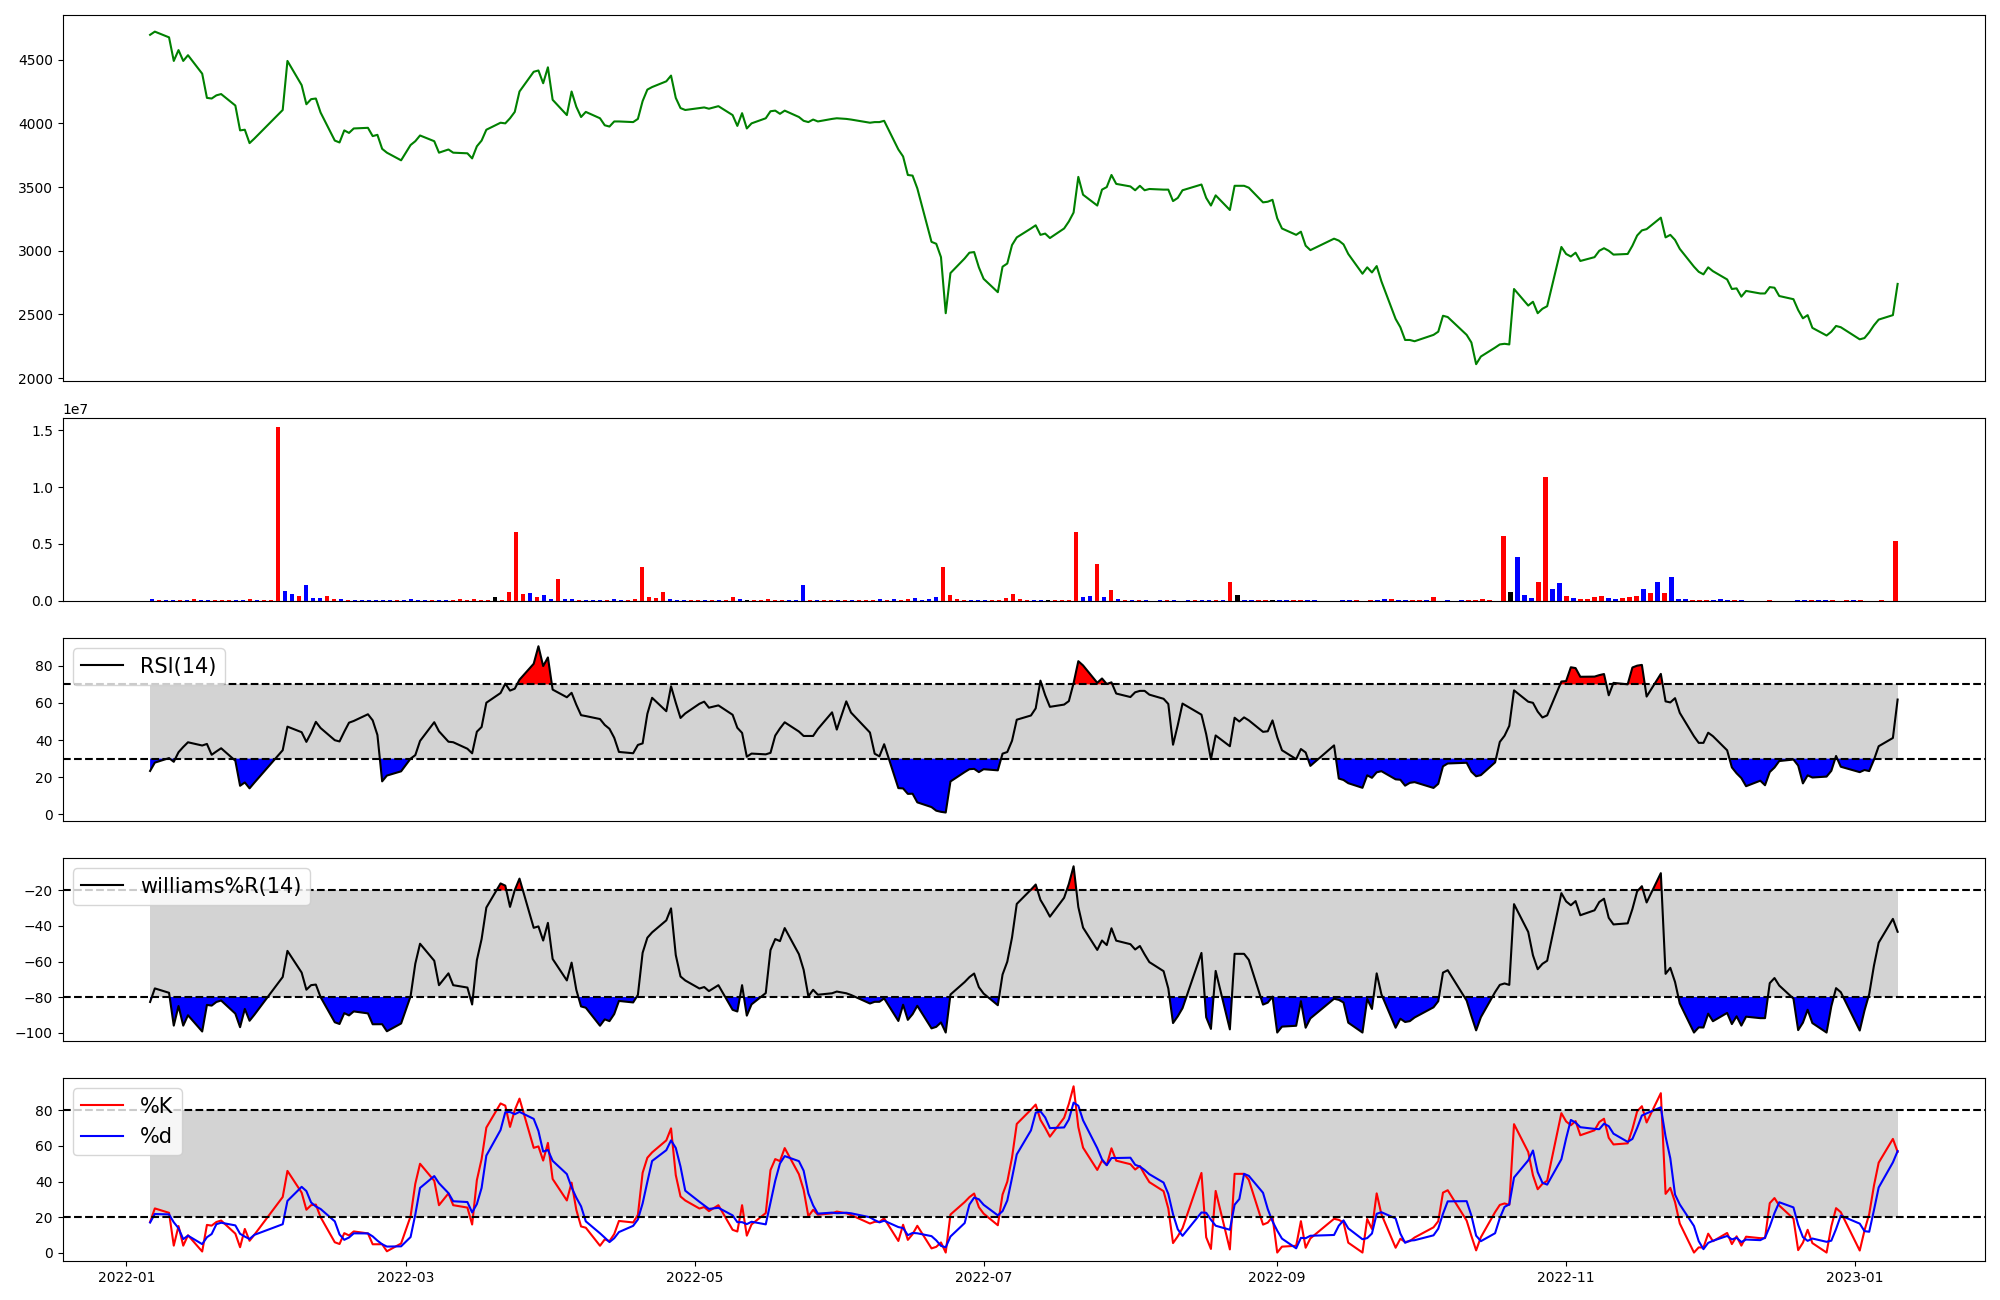Click the 4500 price axis tick label
2000x1300 pixels.
tap(36, 60)
